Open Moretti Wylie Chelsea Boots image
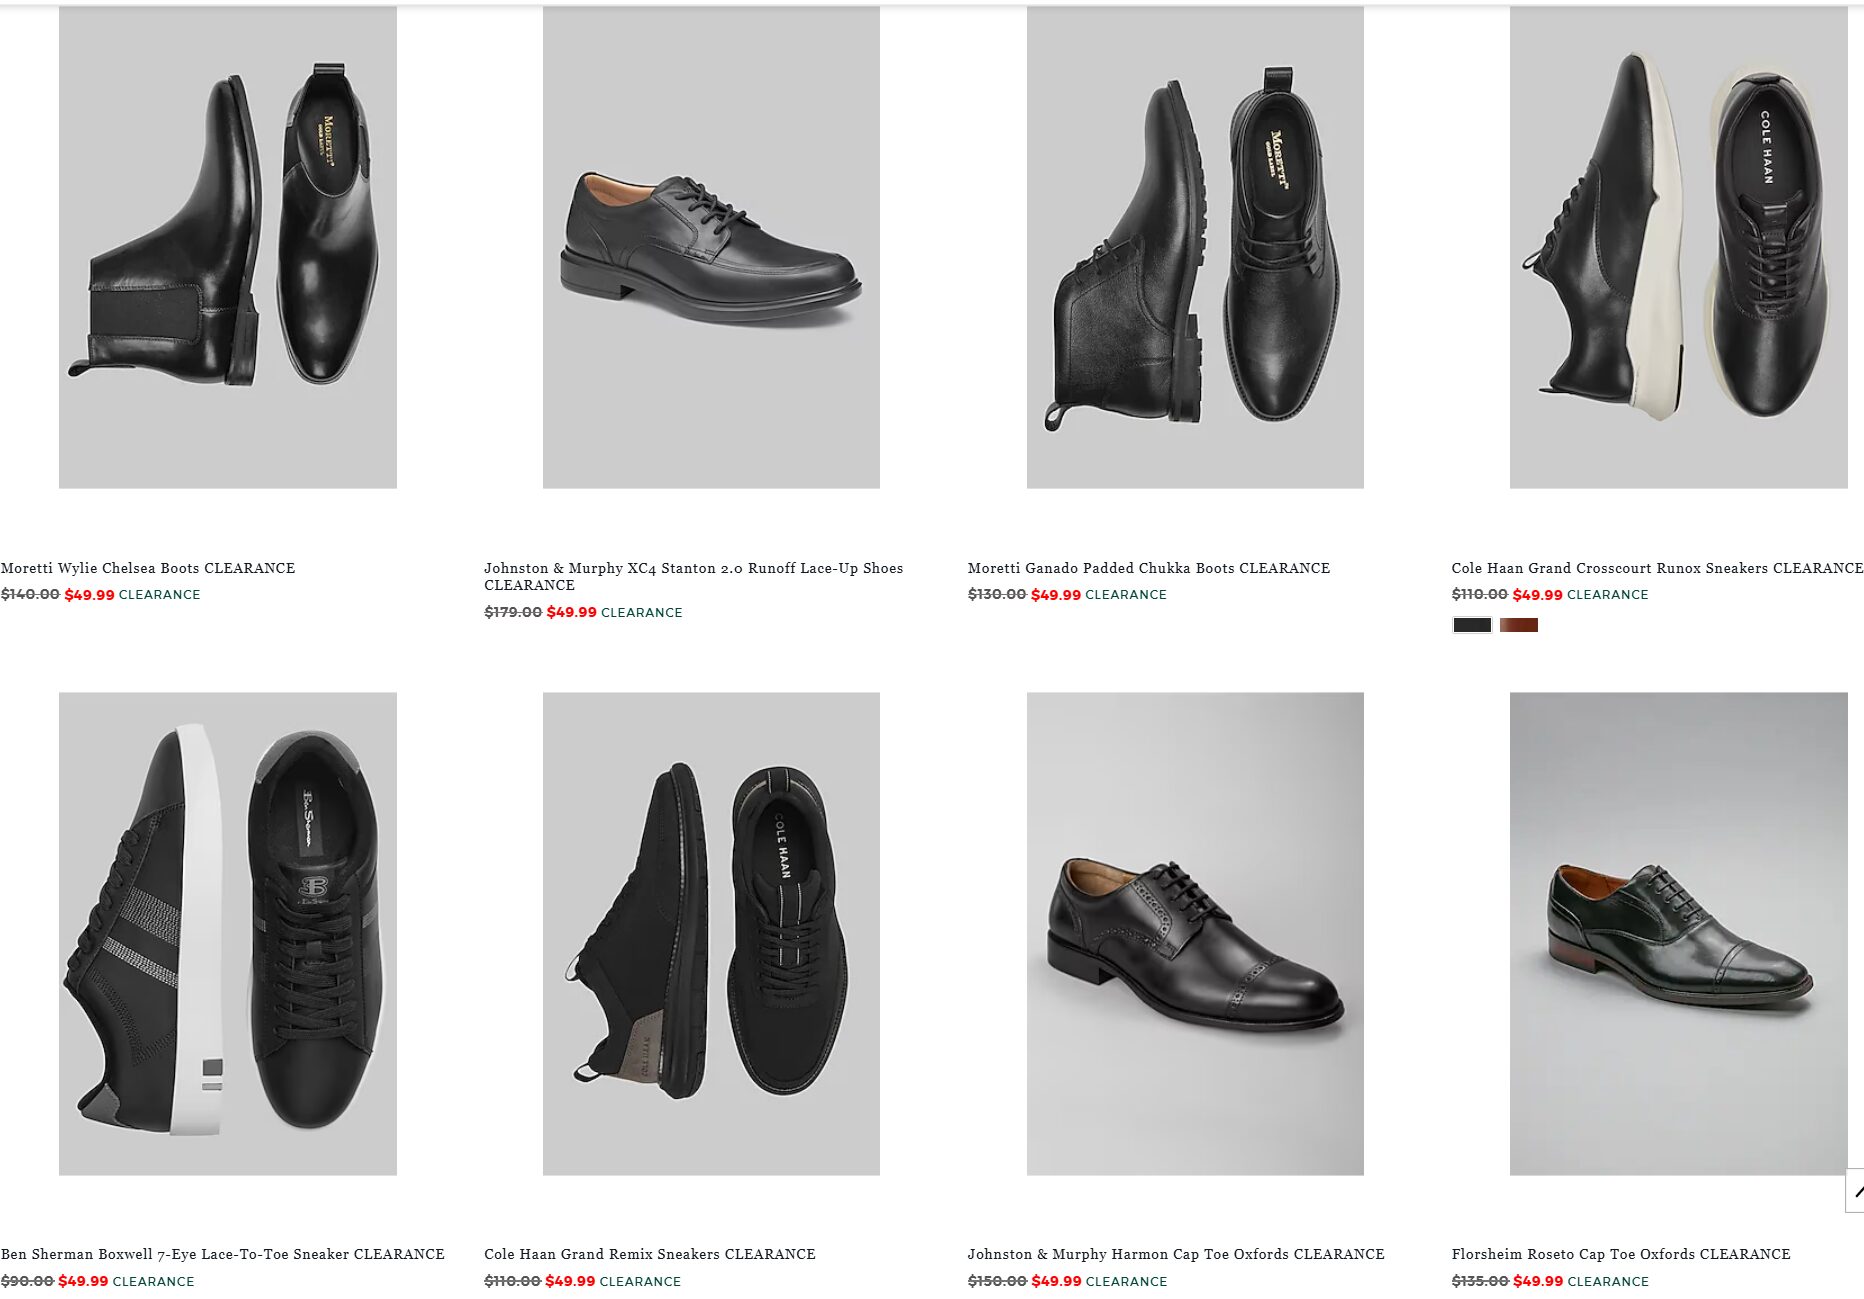The image size is (1864, 1299). click(x=228, y=247)
